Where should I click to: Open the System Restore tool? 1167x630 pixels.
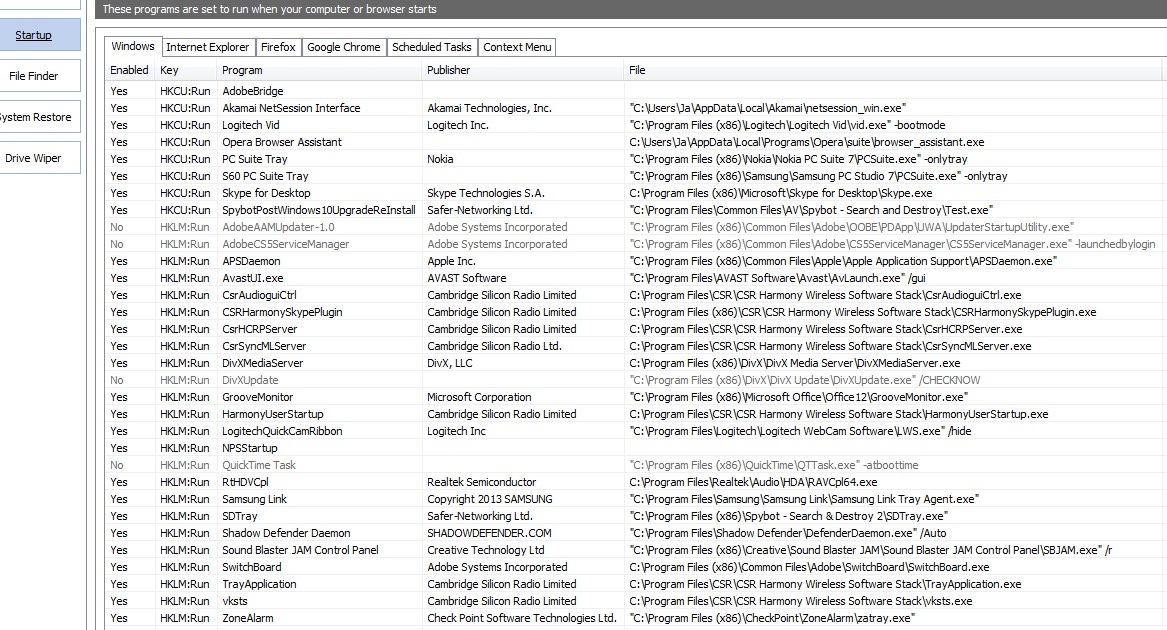coord(36,117)
